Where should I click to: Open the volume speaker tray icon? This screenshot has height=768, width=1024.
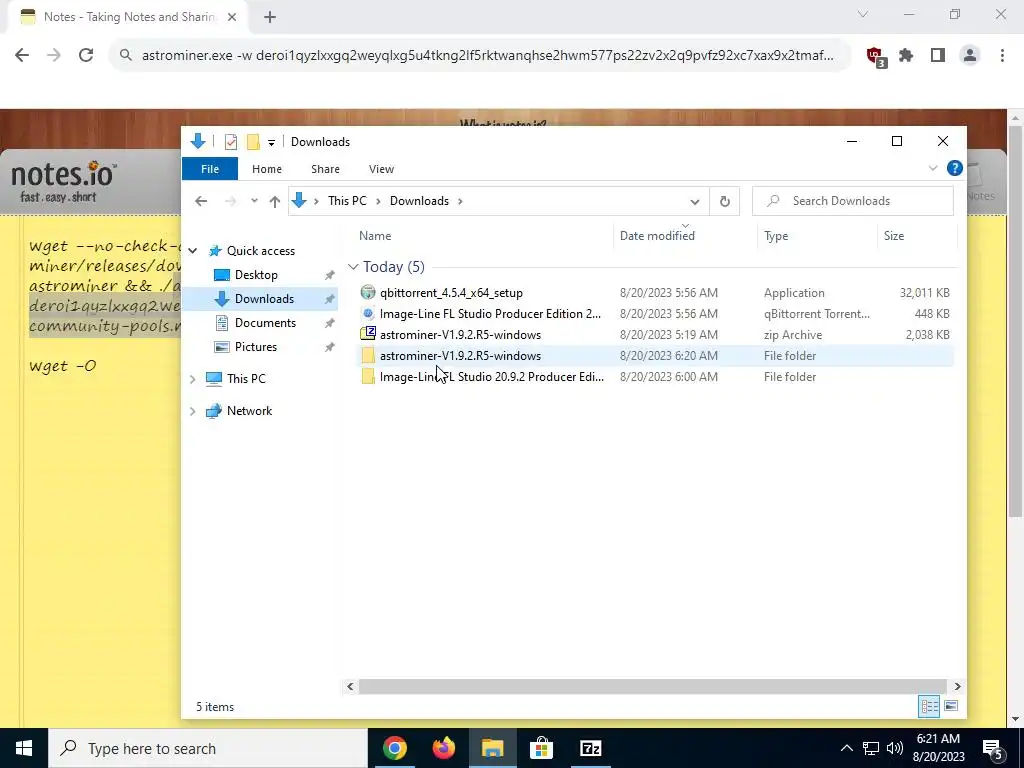coord(895,748)
